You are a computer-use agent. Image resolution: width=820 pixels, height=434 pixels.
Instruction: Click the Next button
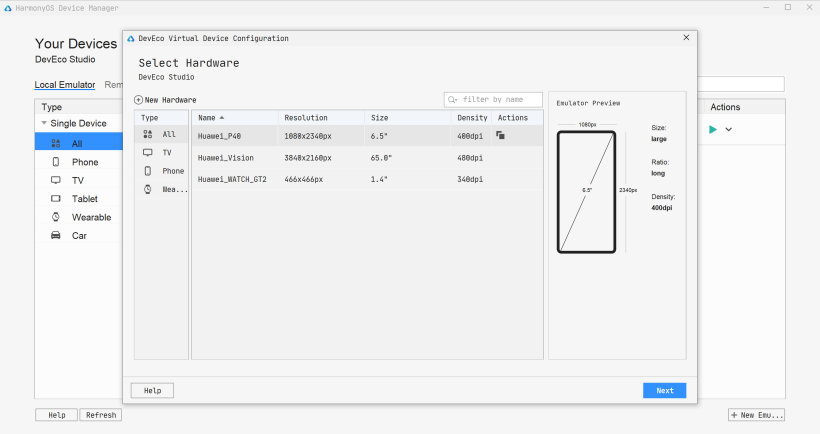click(665, 391)
